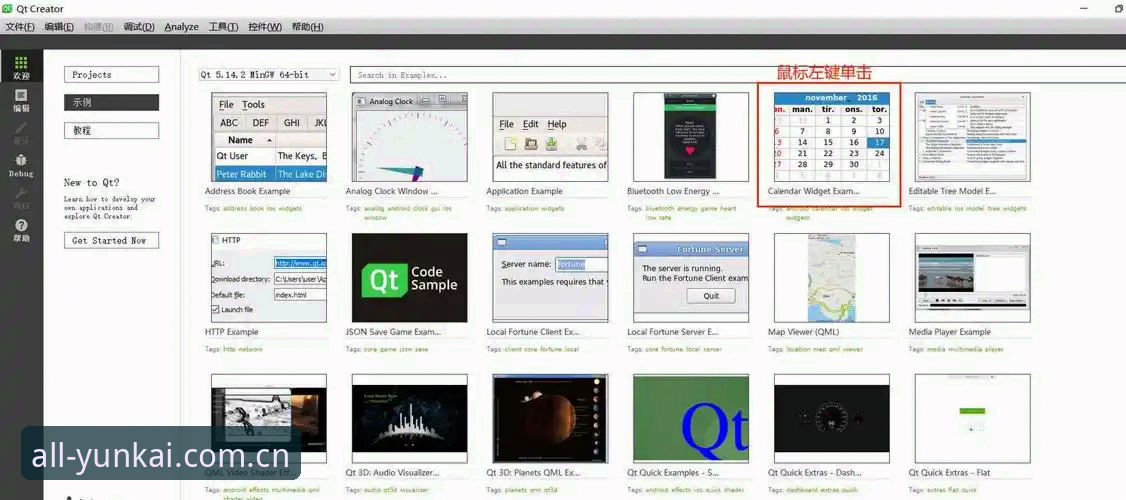Click 'multimedia' tag under Media Player Example
This screenshot has height=500, width=1126.
[x=964, y=349]
